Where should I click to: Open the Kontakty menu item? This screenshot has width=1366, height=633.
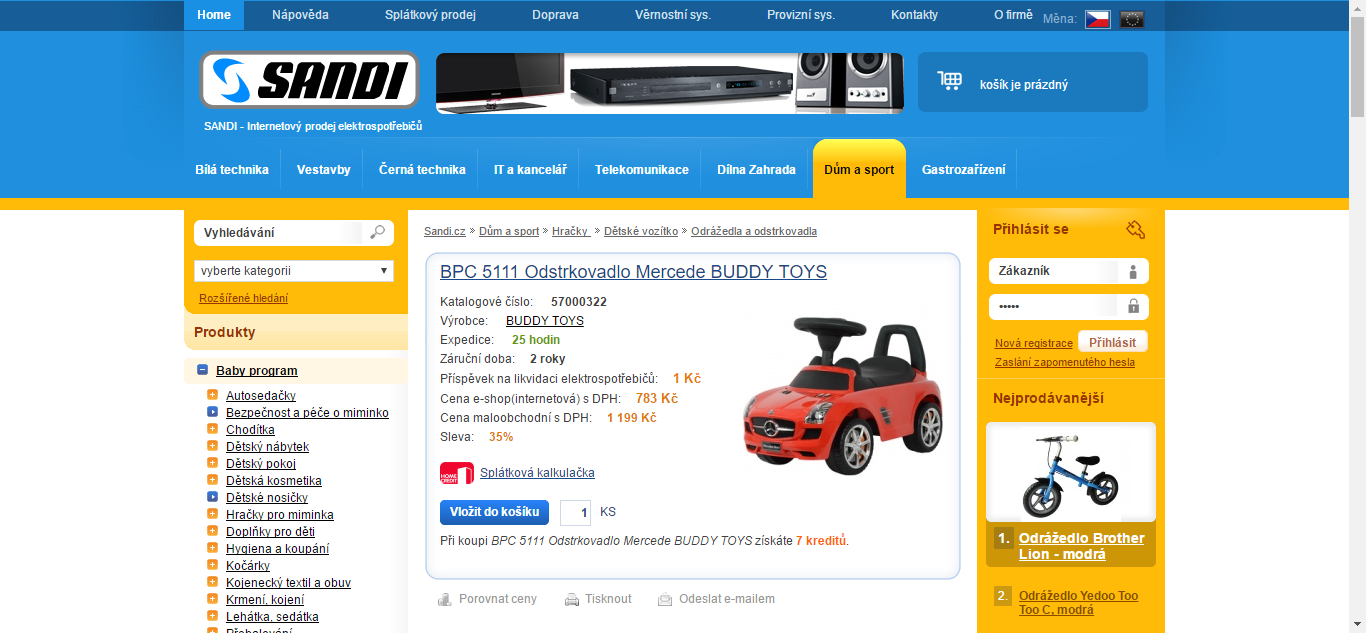[x=915, y=15]
